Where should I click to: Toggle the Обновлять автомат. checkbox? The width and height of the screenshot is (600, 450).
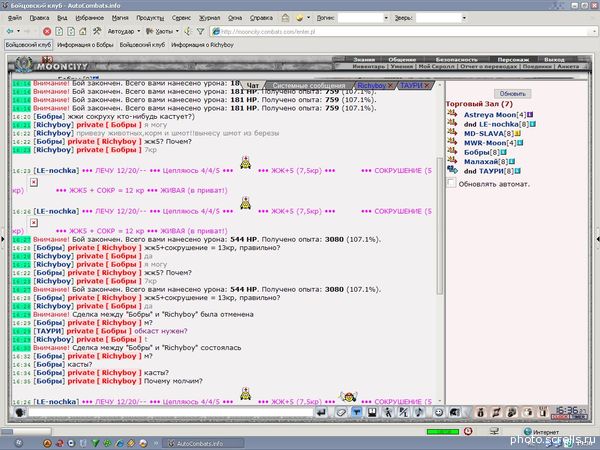click(452, 183)
